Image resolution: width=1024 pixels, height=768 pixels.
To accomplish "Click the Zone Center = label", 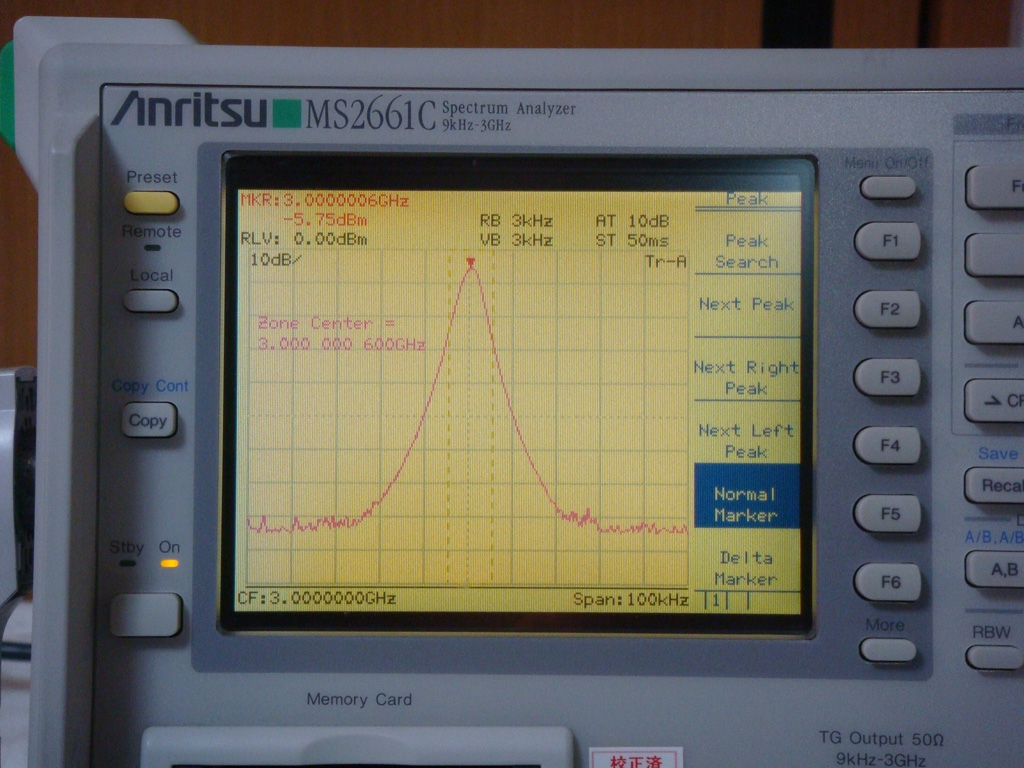I will pos(327,323).
